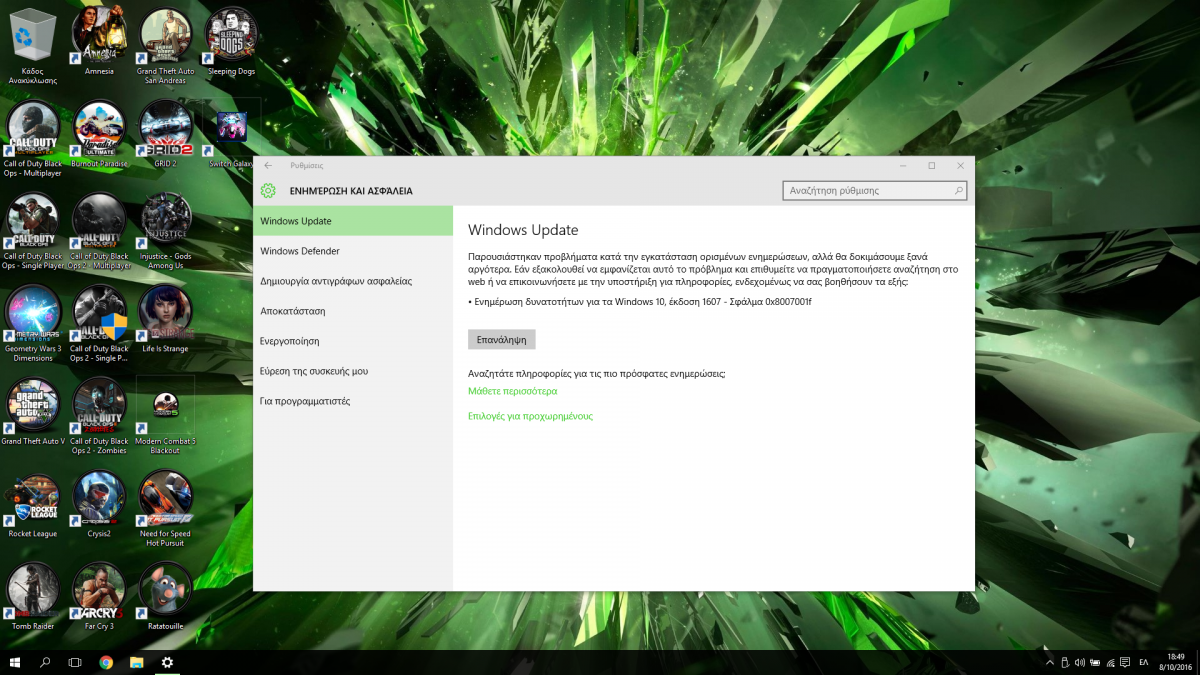1200x675 pixels.
Task: Open Task View on the taskbar
Action: (x=75, y=662)
